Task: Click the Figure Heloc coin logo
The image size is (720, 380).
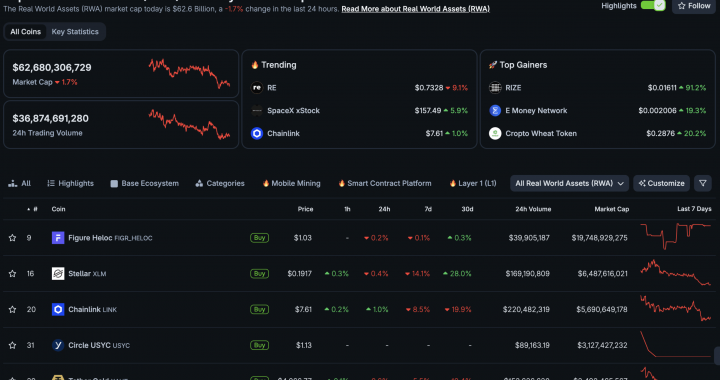Action: pos(58,238)
